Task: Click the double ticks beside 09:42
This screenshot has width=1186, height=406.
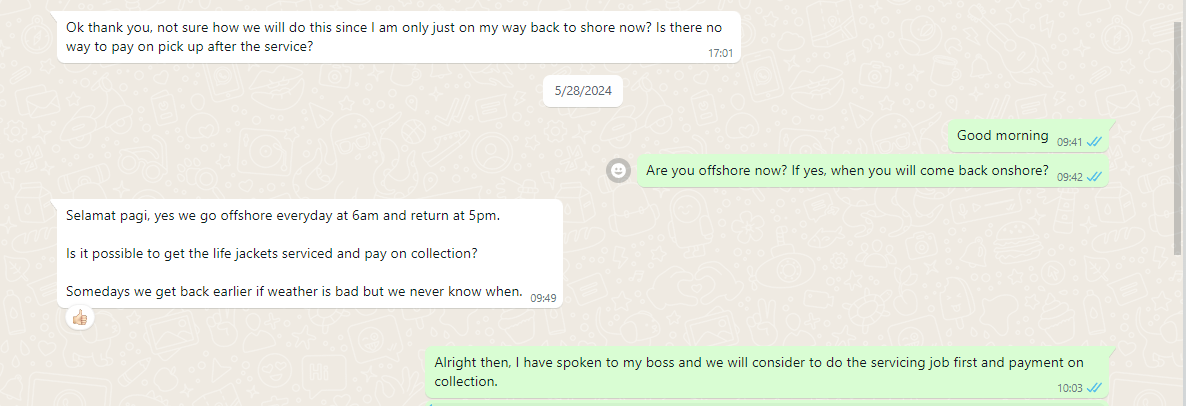Action: point(1094,177)
